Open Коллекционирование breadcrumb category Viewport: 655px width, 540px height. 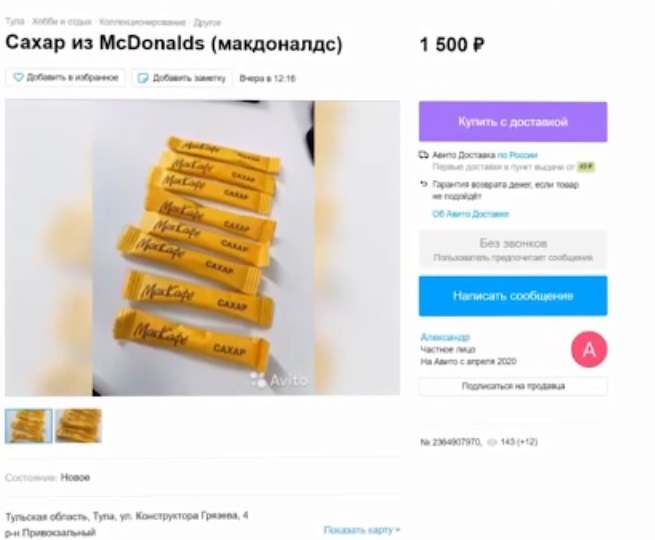coord(142,22)
